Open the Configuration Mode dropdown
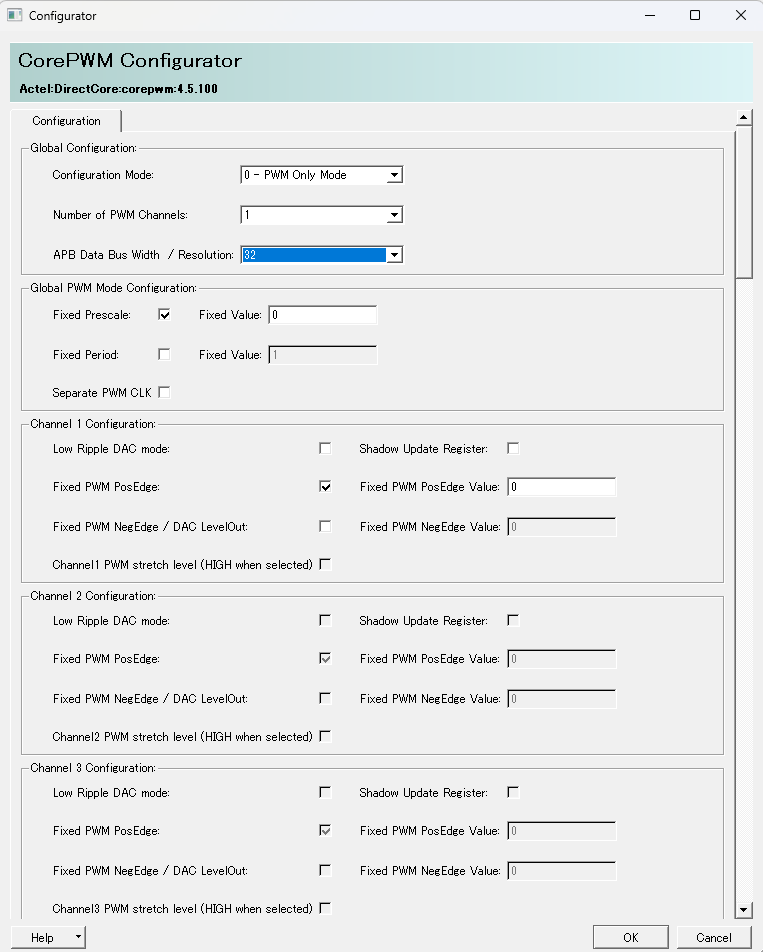The image size is (763, 952). [394, 175]
